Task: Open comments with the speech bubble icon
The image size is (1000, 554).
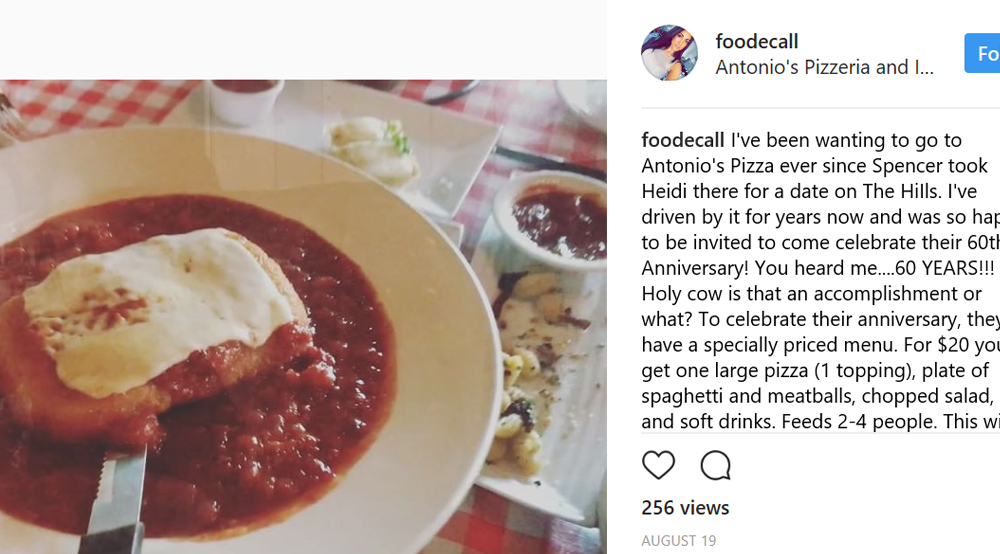Action: point(716,465)
